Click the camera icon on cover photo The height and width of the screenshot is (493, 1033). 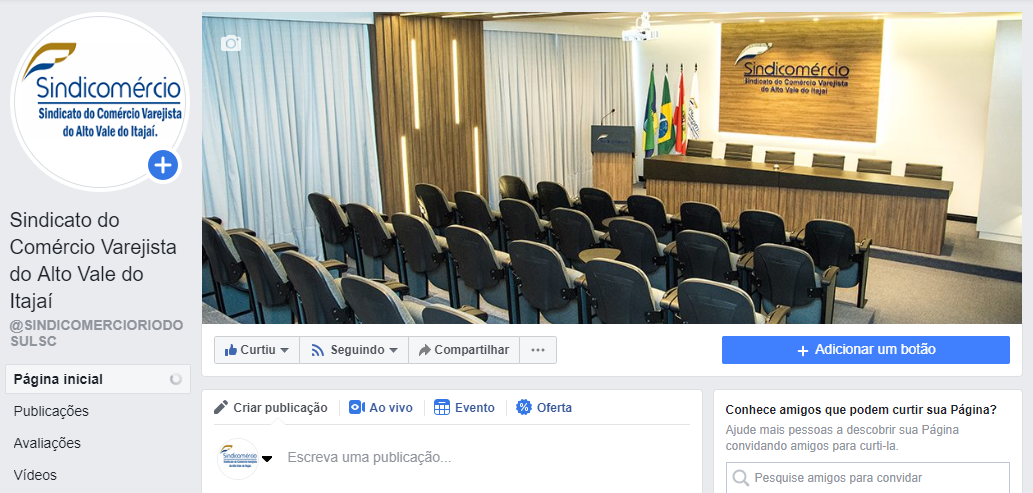pyautogui.click(x=231, y=44)
